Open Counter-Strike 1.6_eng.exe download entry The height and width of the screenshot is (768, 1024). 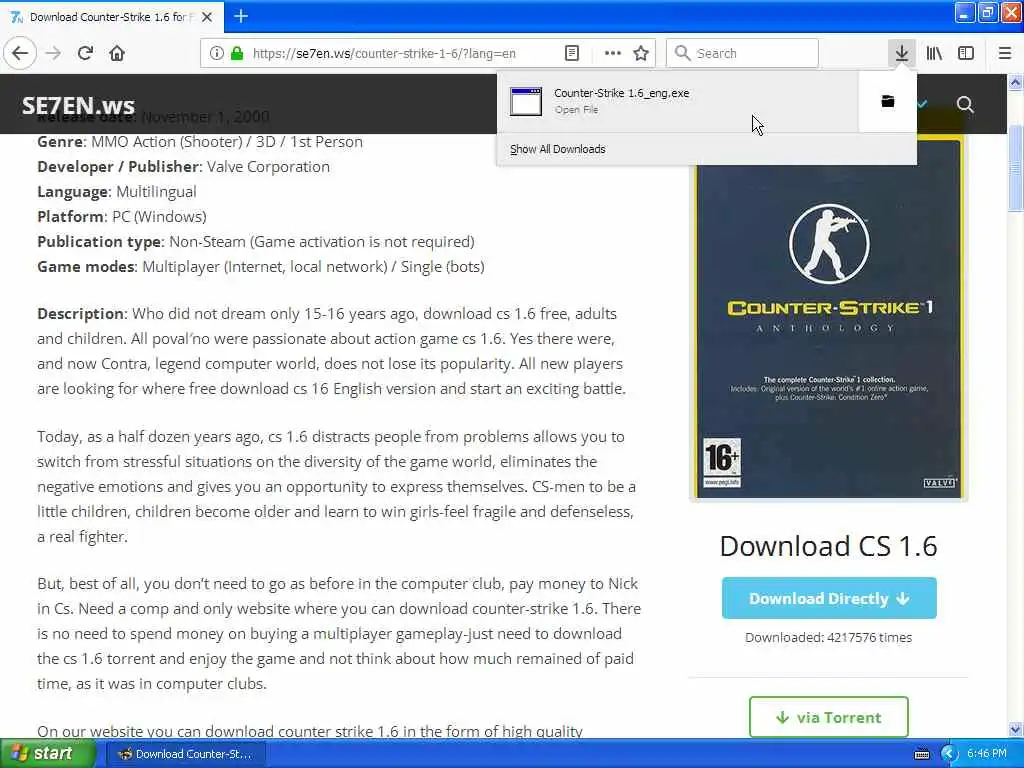[677, 101]
